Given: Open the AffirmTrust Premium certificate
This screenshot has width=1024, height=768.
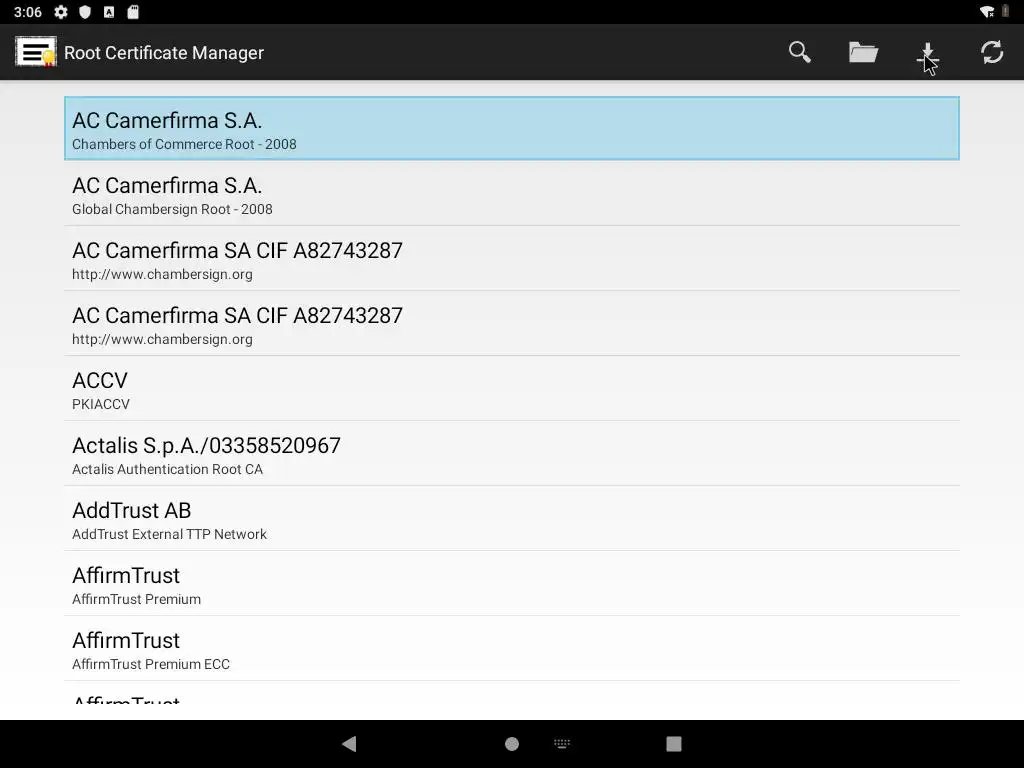Looking at the screenshot, I should pos(512,584).
